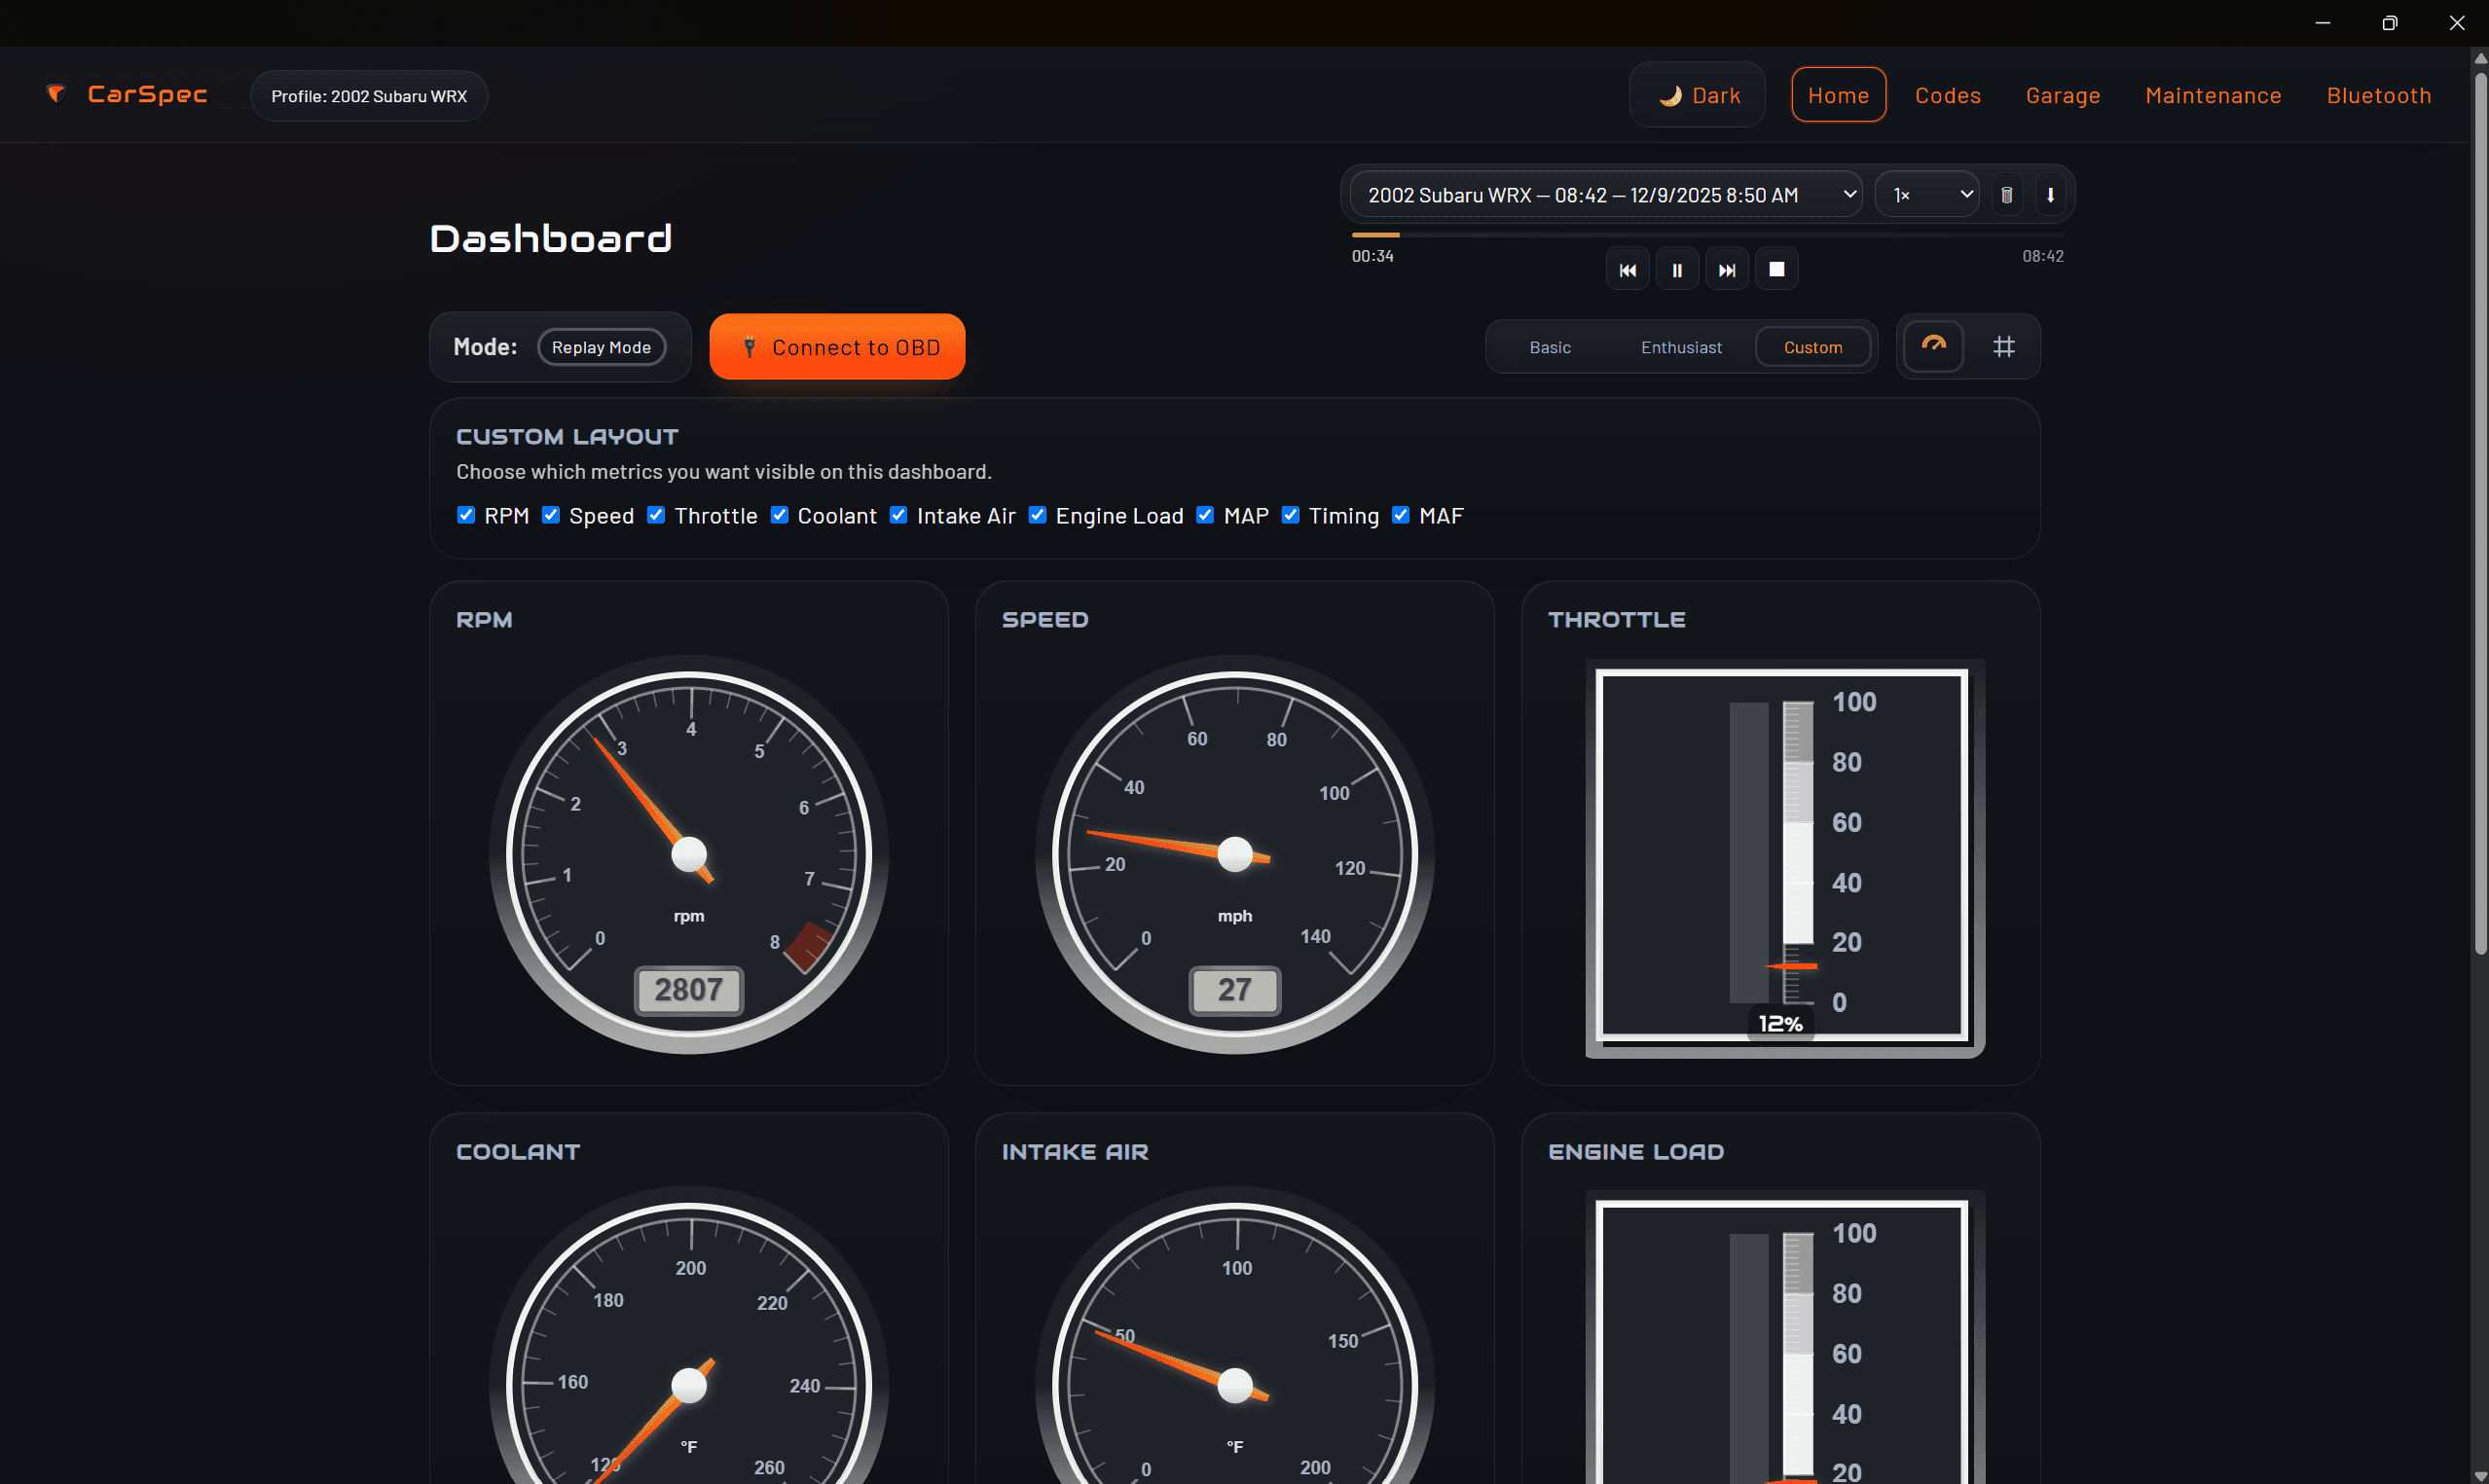Uncheck the Intake Air metric checkbox
The image size is (2489, 1484).
point(899,515)
